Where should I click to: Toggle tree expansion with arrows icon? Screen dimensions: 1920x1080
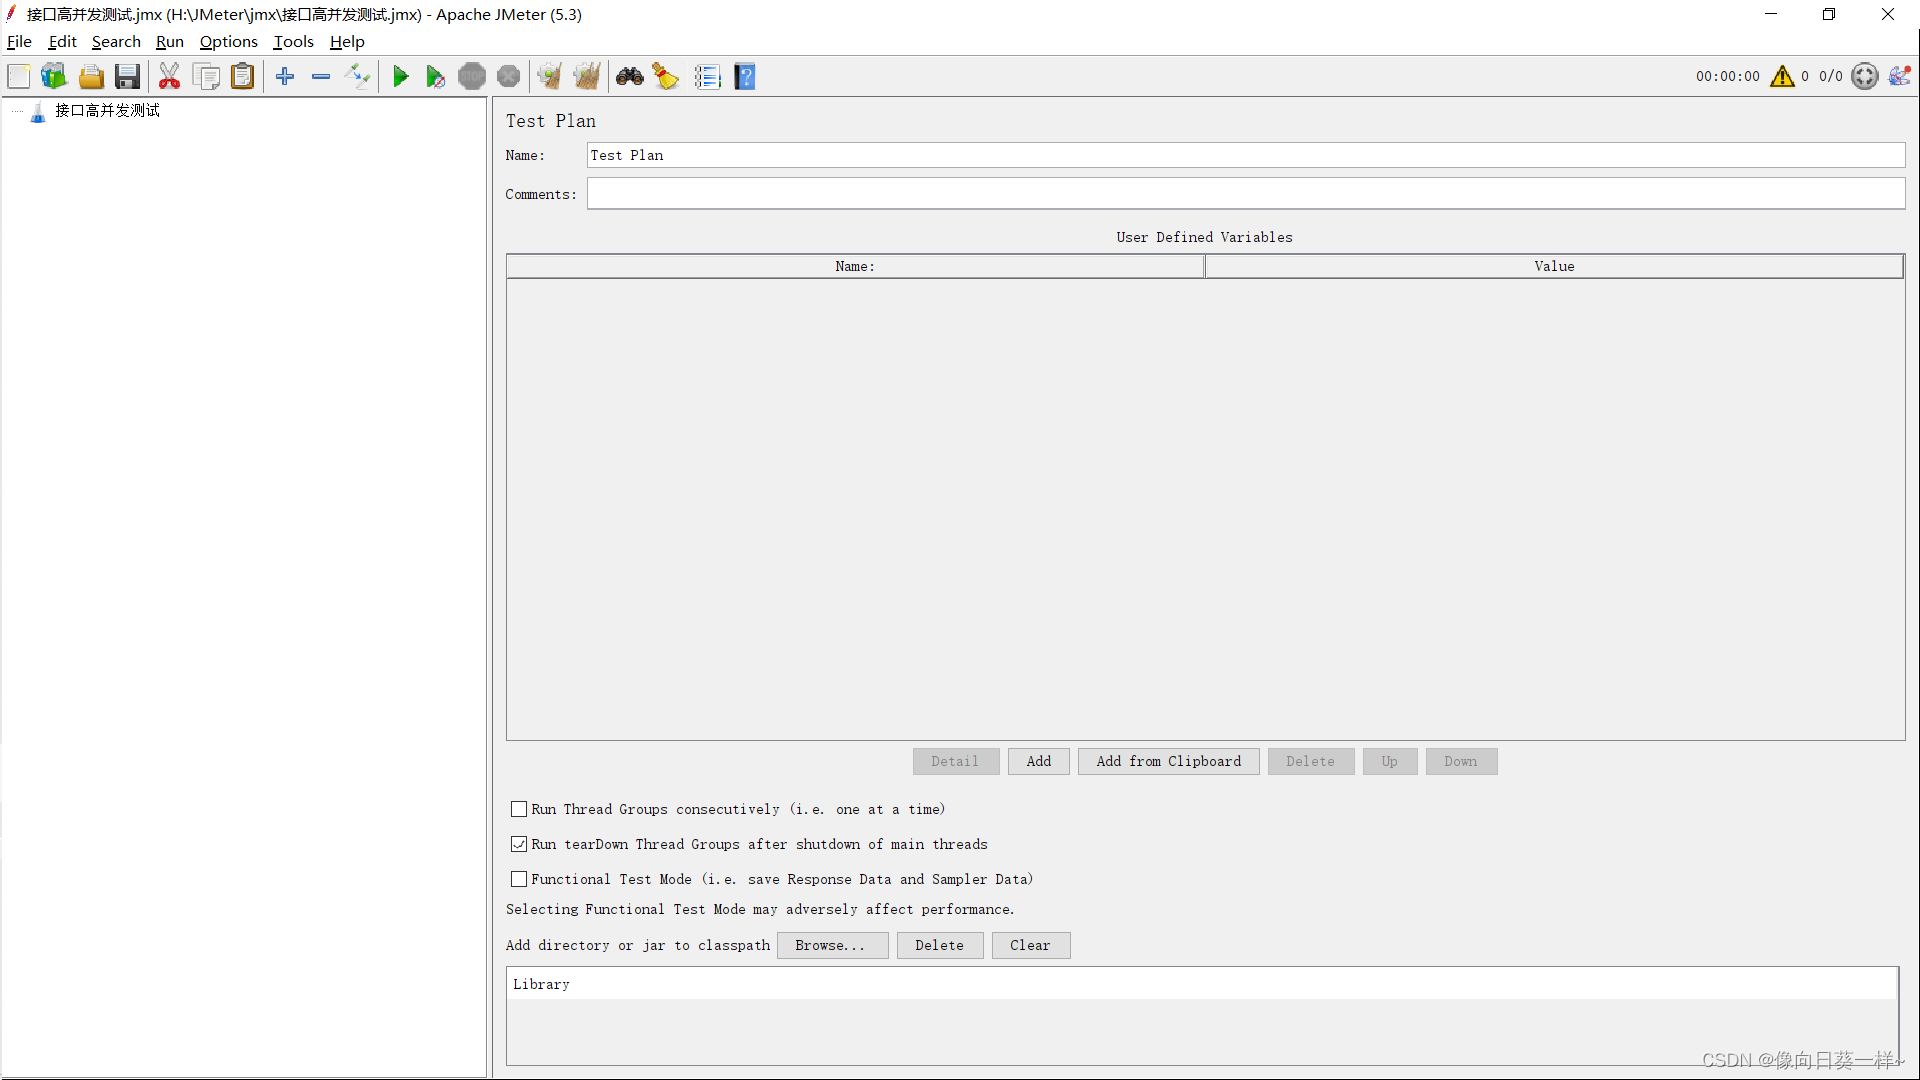357,77
